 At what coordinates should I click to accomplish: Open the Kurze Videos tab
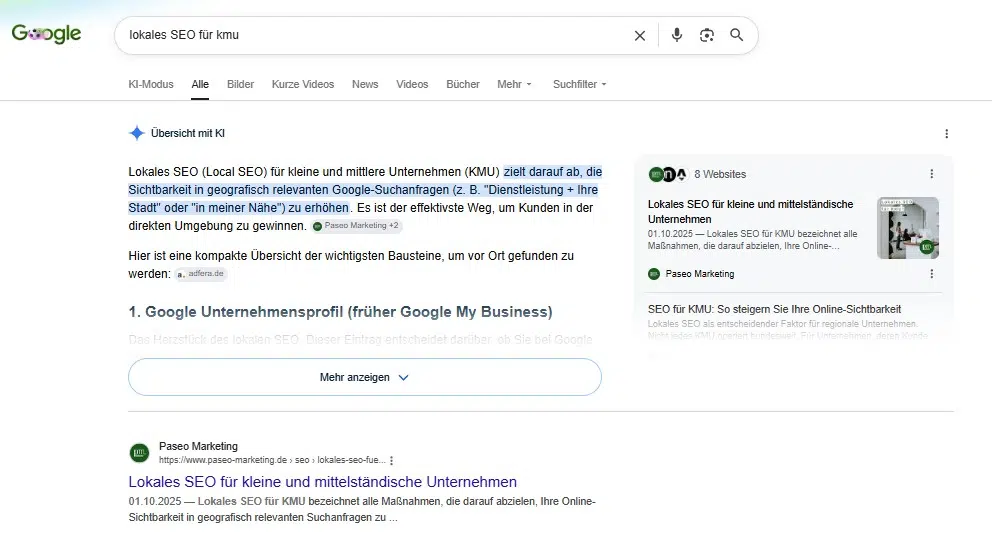303,84
